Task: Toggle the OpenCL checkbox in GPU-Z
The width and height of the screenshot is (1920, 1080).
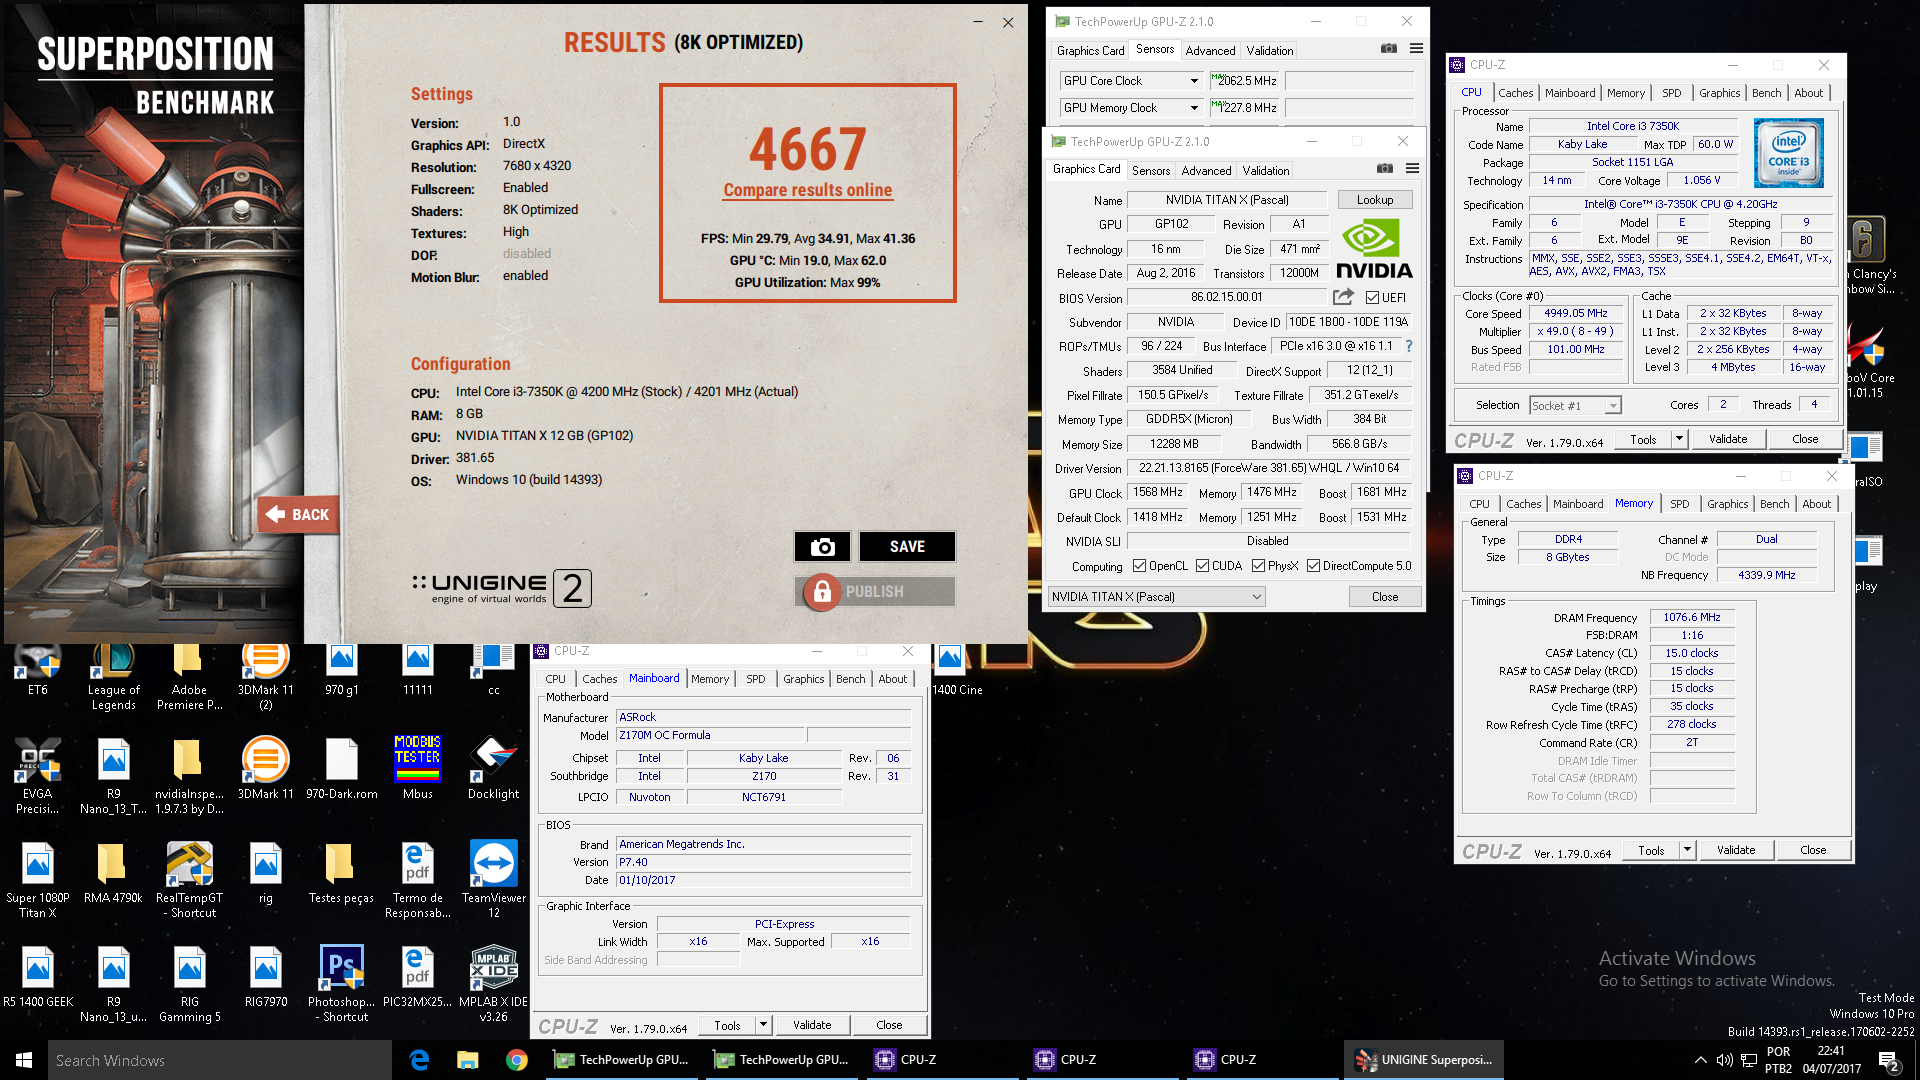Action: click(1139, 566)
